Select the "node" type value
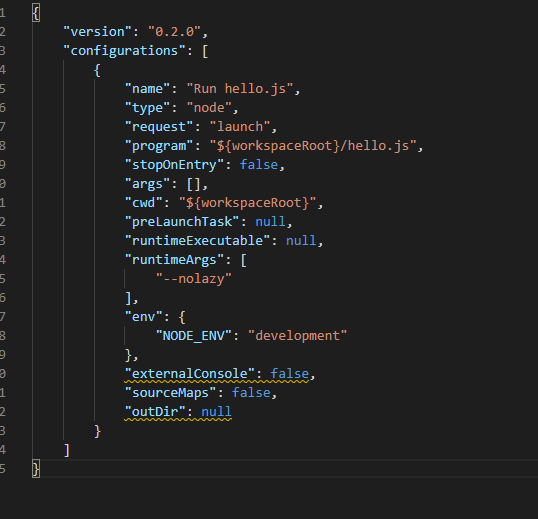 point(209,108)
